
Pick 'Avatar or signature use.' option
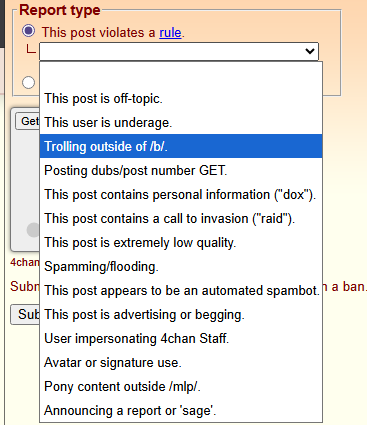[181, 362]
